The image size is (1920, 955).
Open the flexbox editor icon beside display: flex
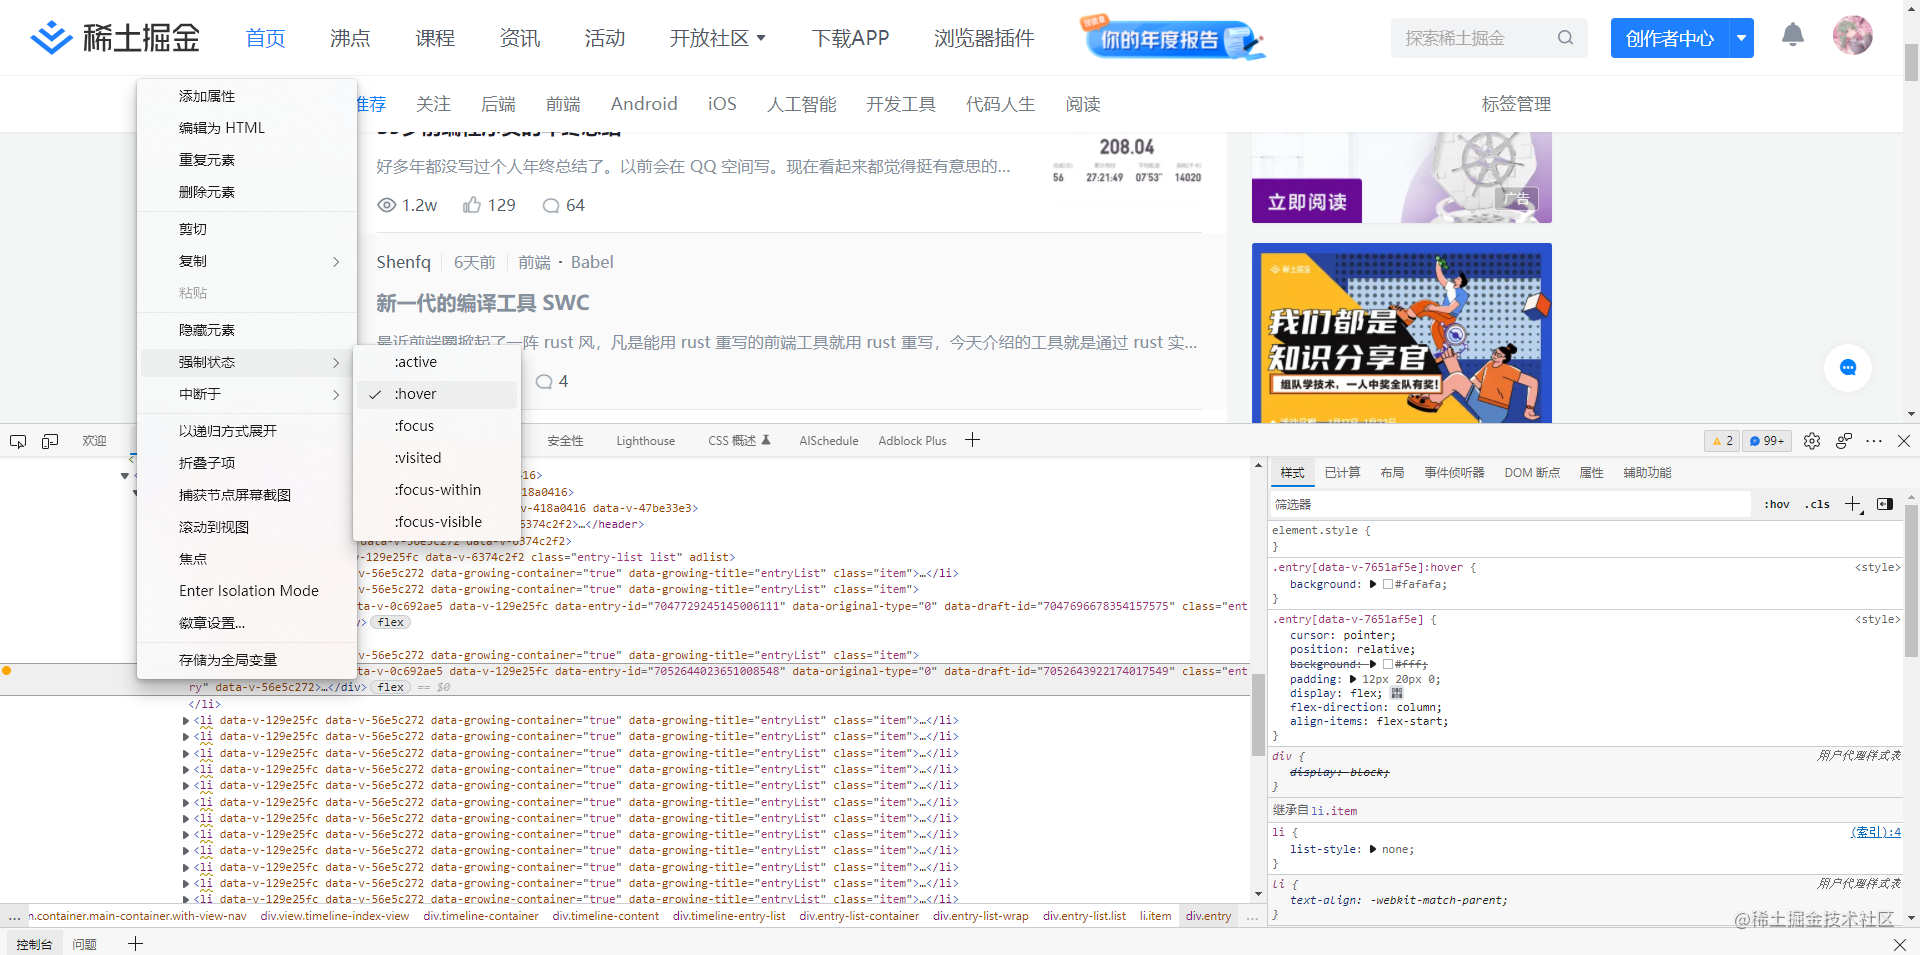1397,693
